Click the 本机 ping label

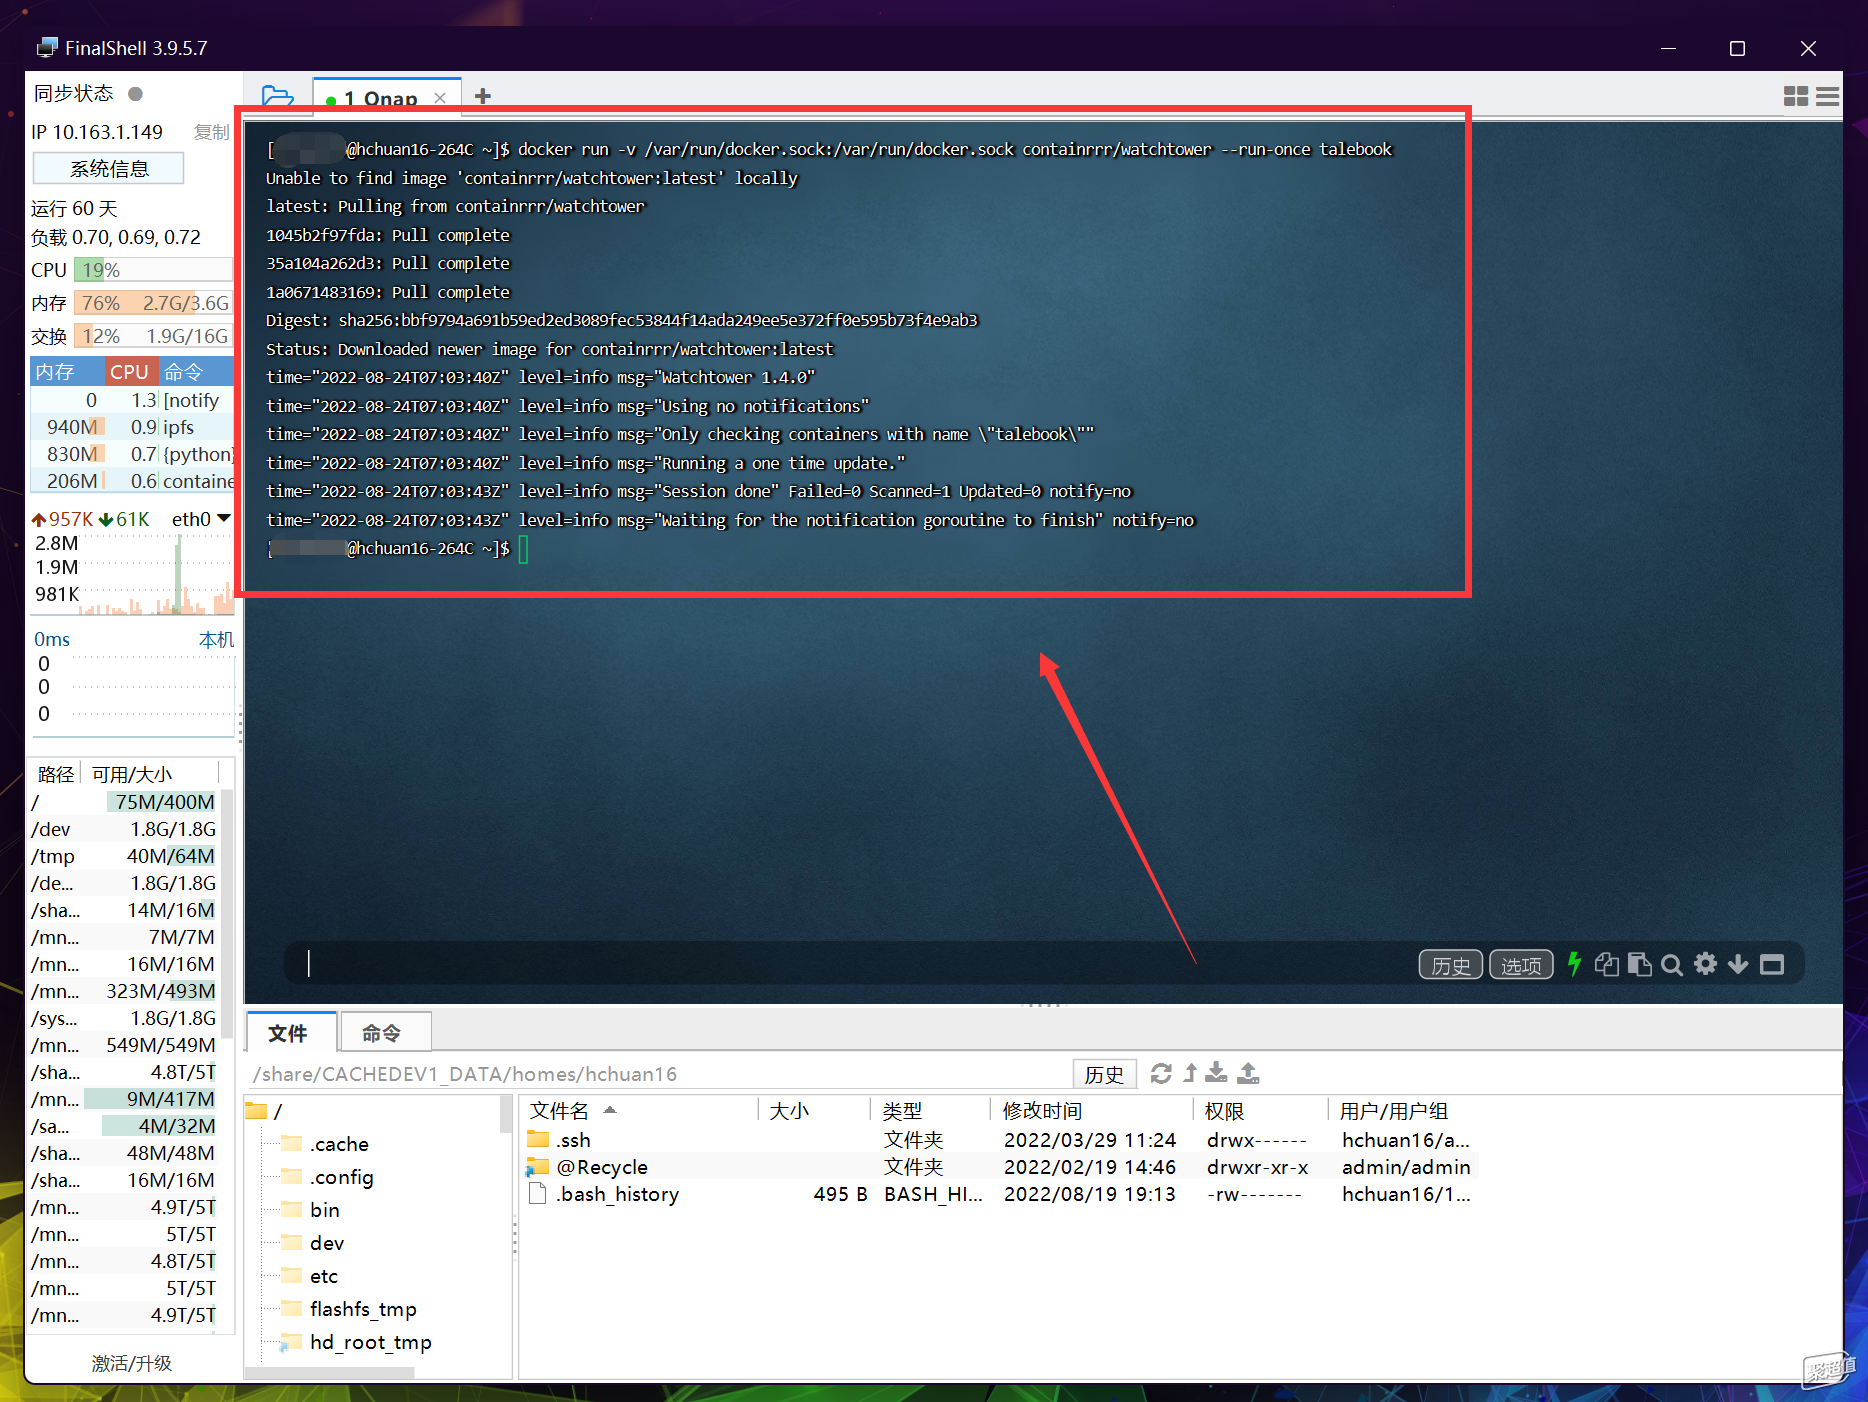[x=216, y=639]
